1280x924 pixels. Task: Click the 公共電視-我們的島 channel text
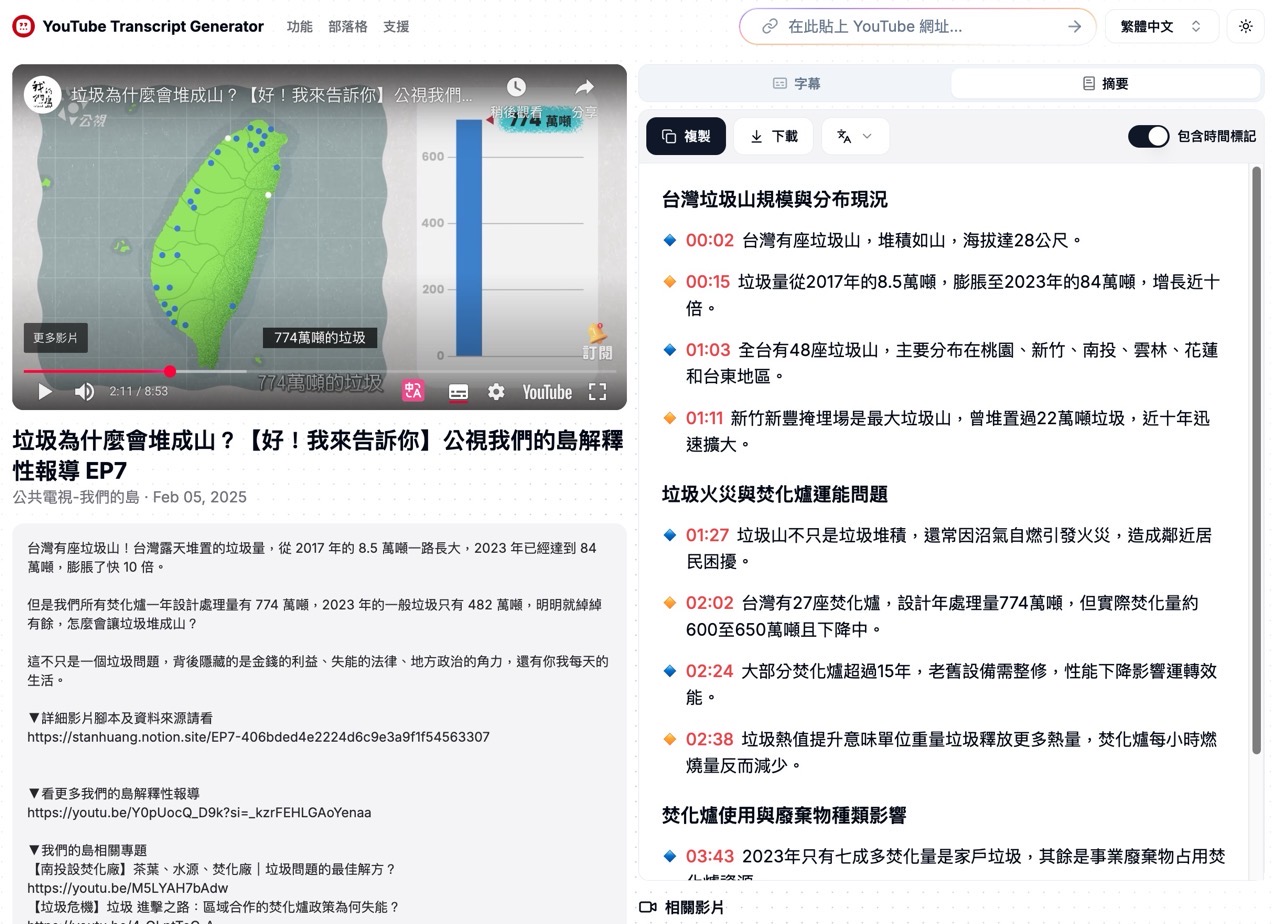[x=76, y=497]
